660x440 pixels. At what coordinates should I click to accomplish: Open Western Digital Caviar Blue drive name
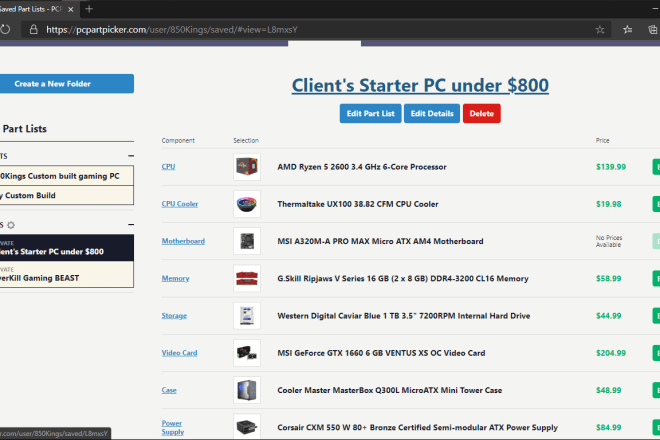(x=403, y=316)
